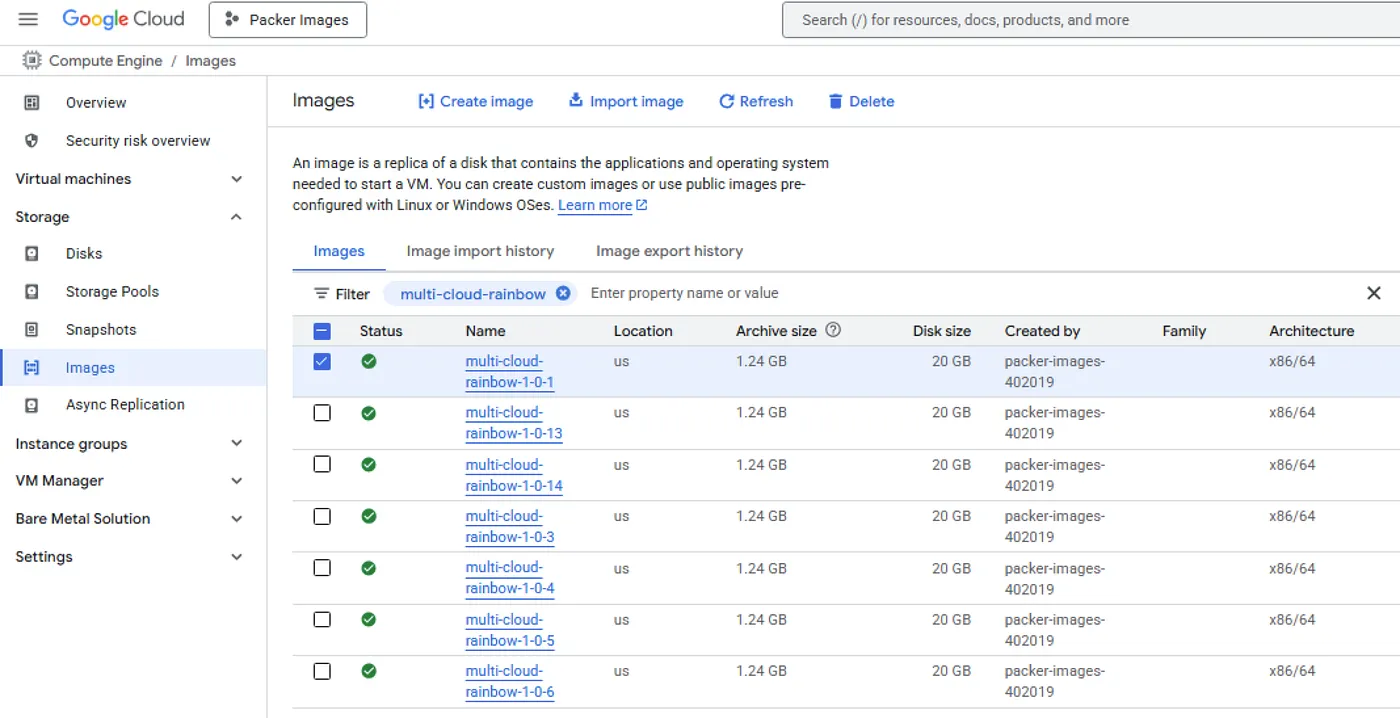Click the green status icon for rainbow-1-0-4
1400x718 pixels.
point(369,568)
